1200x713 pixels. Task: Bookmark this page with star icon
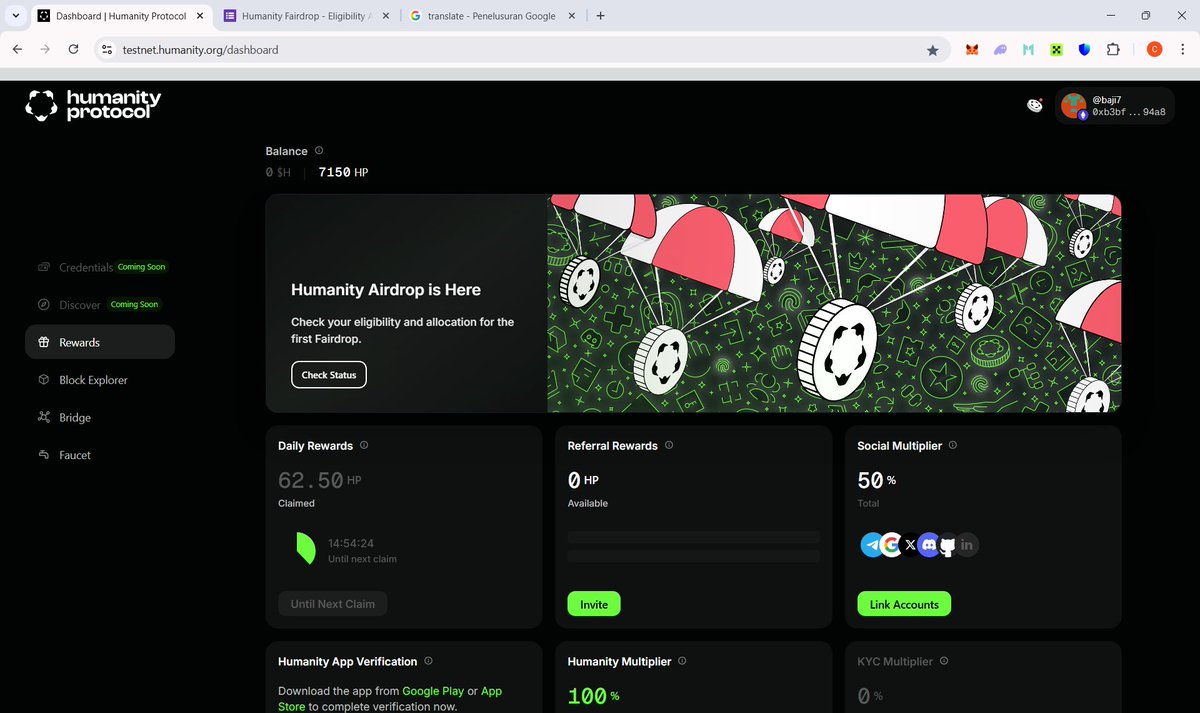click(x=933, y=50)
